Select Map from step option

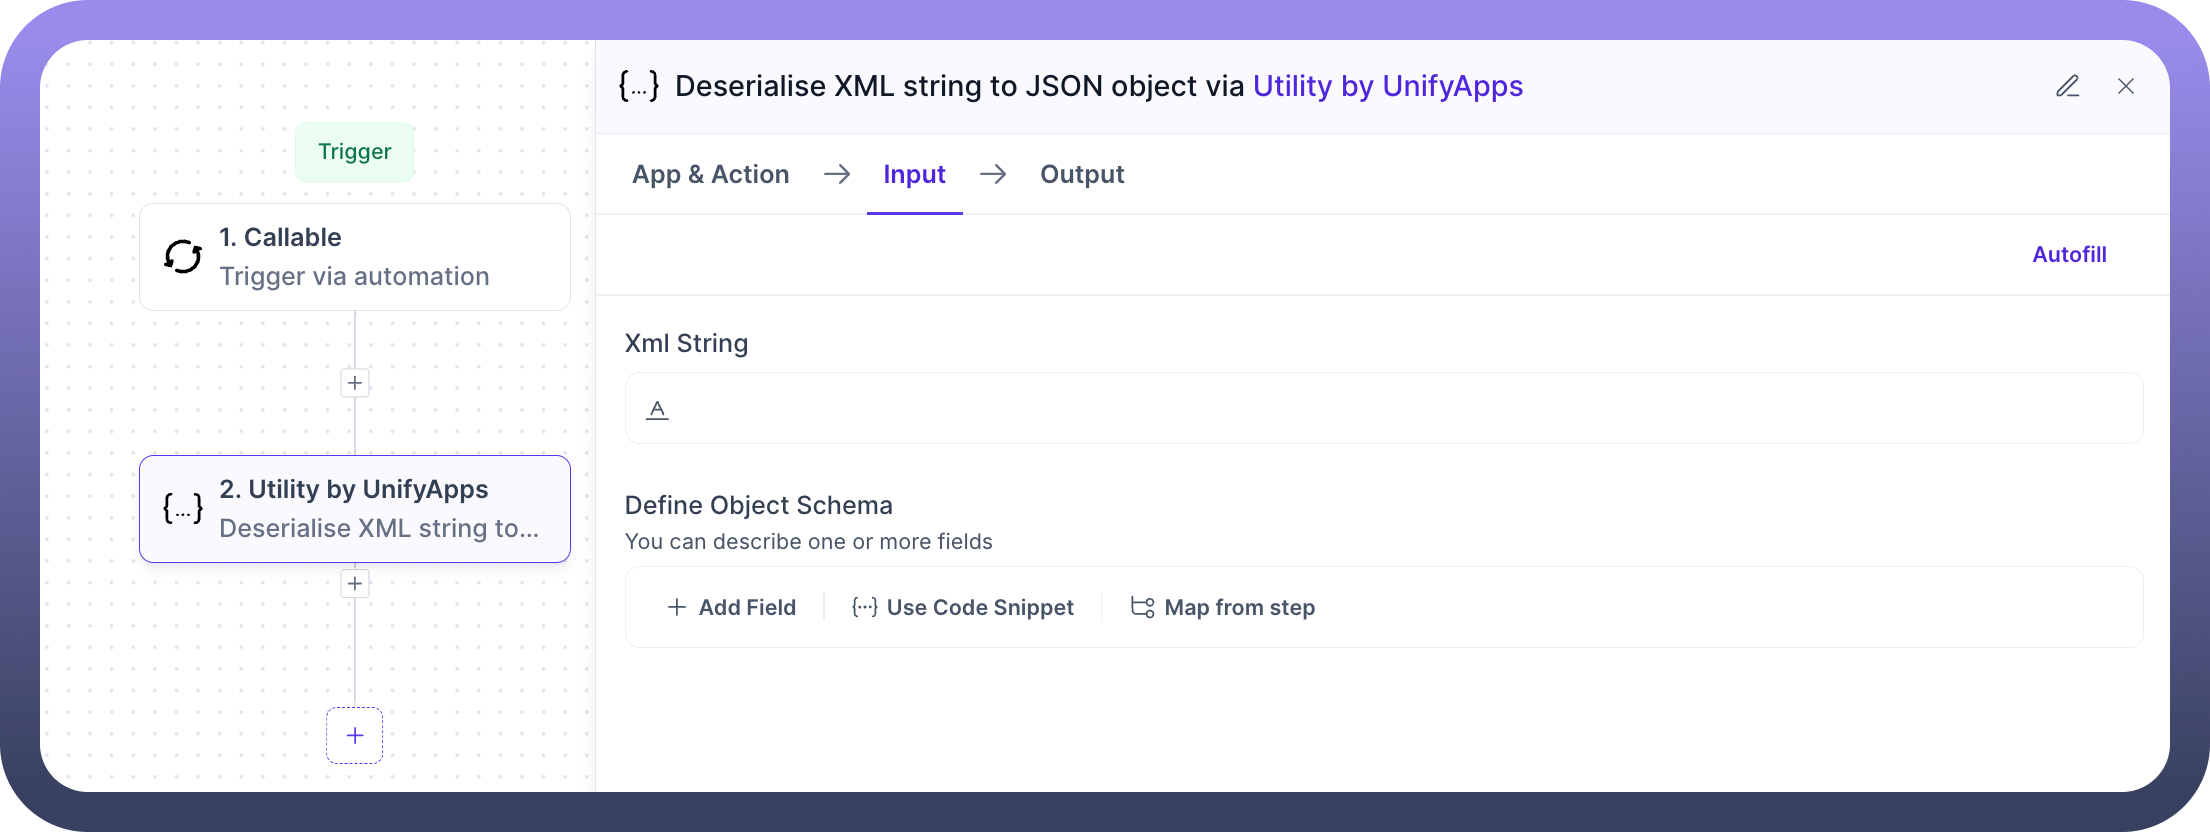click(1223, 607)
